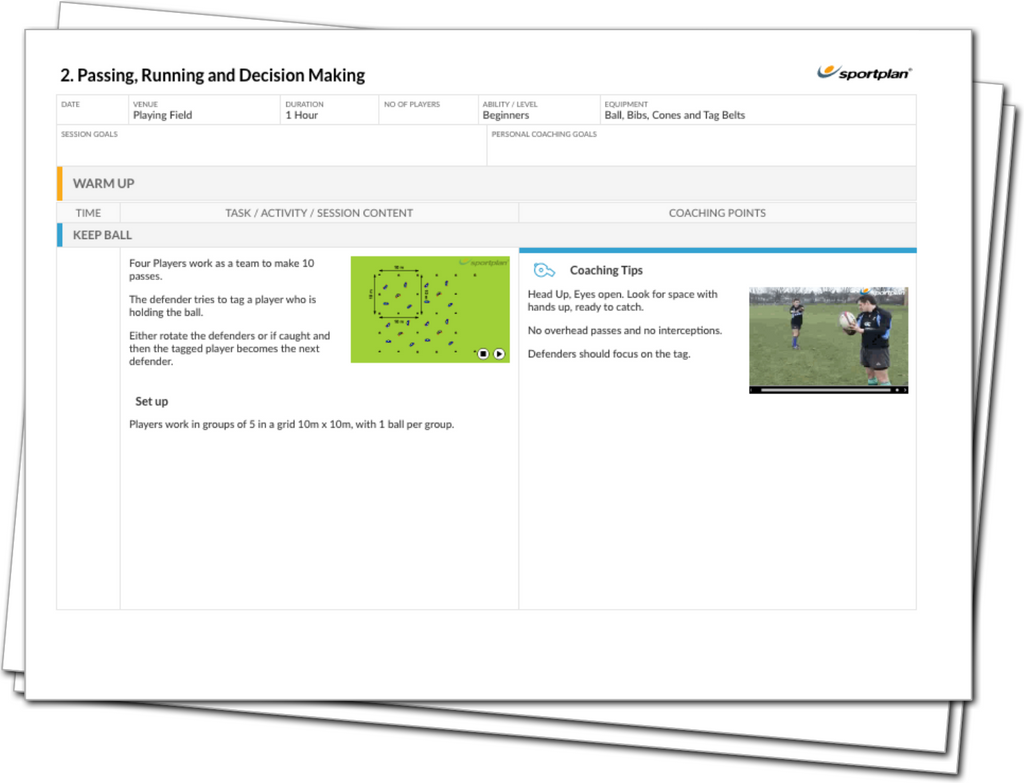Click the Coaching Tips heading
1024x783 pixels.
(x=606, y=270)
